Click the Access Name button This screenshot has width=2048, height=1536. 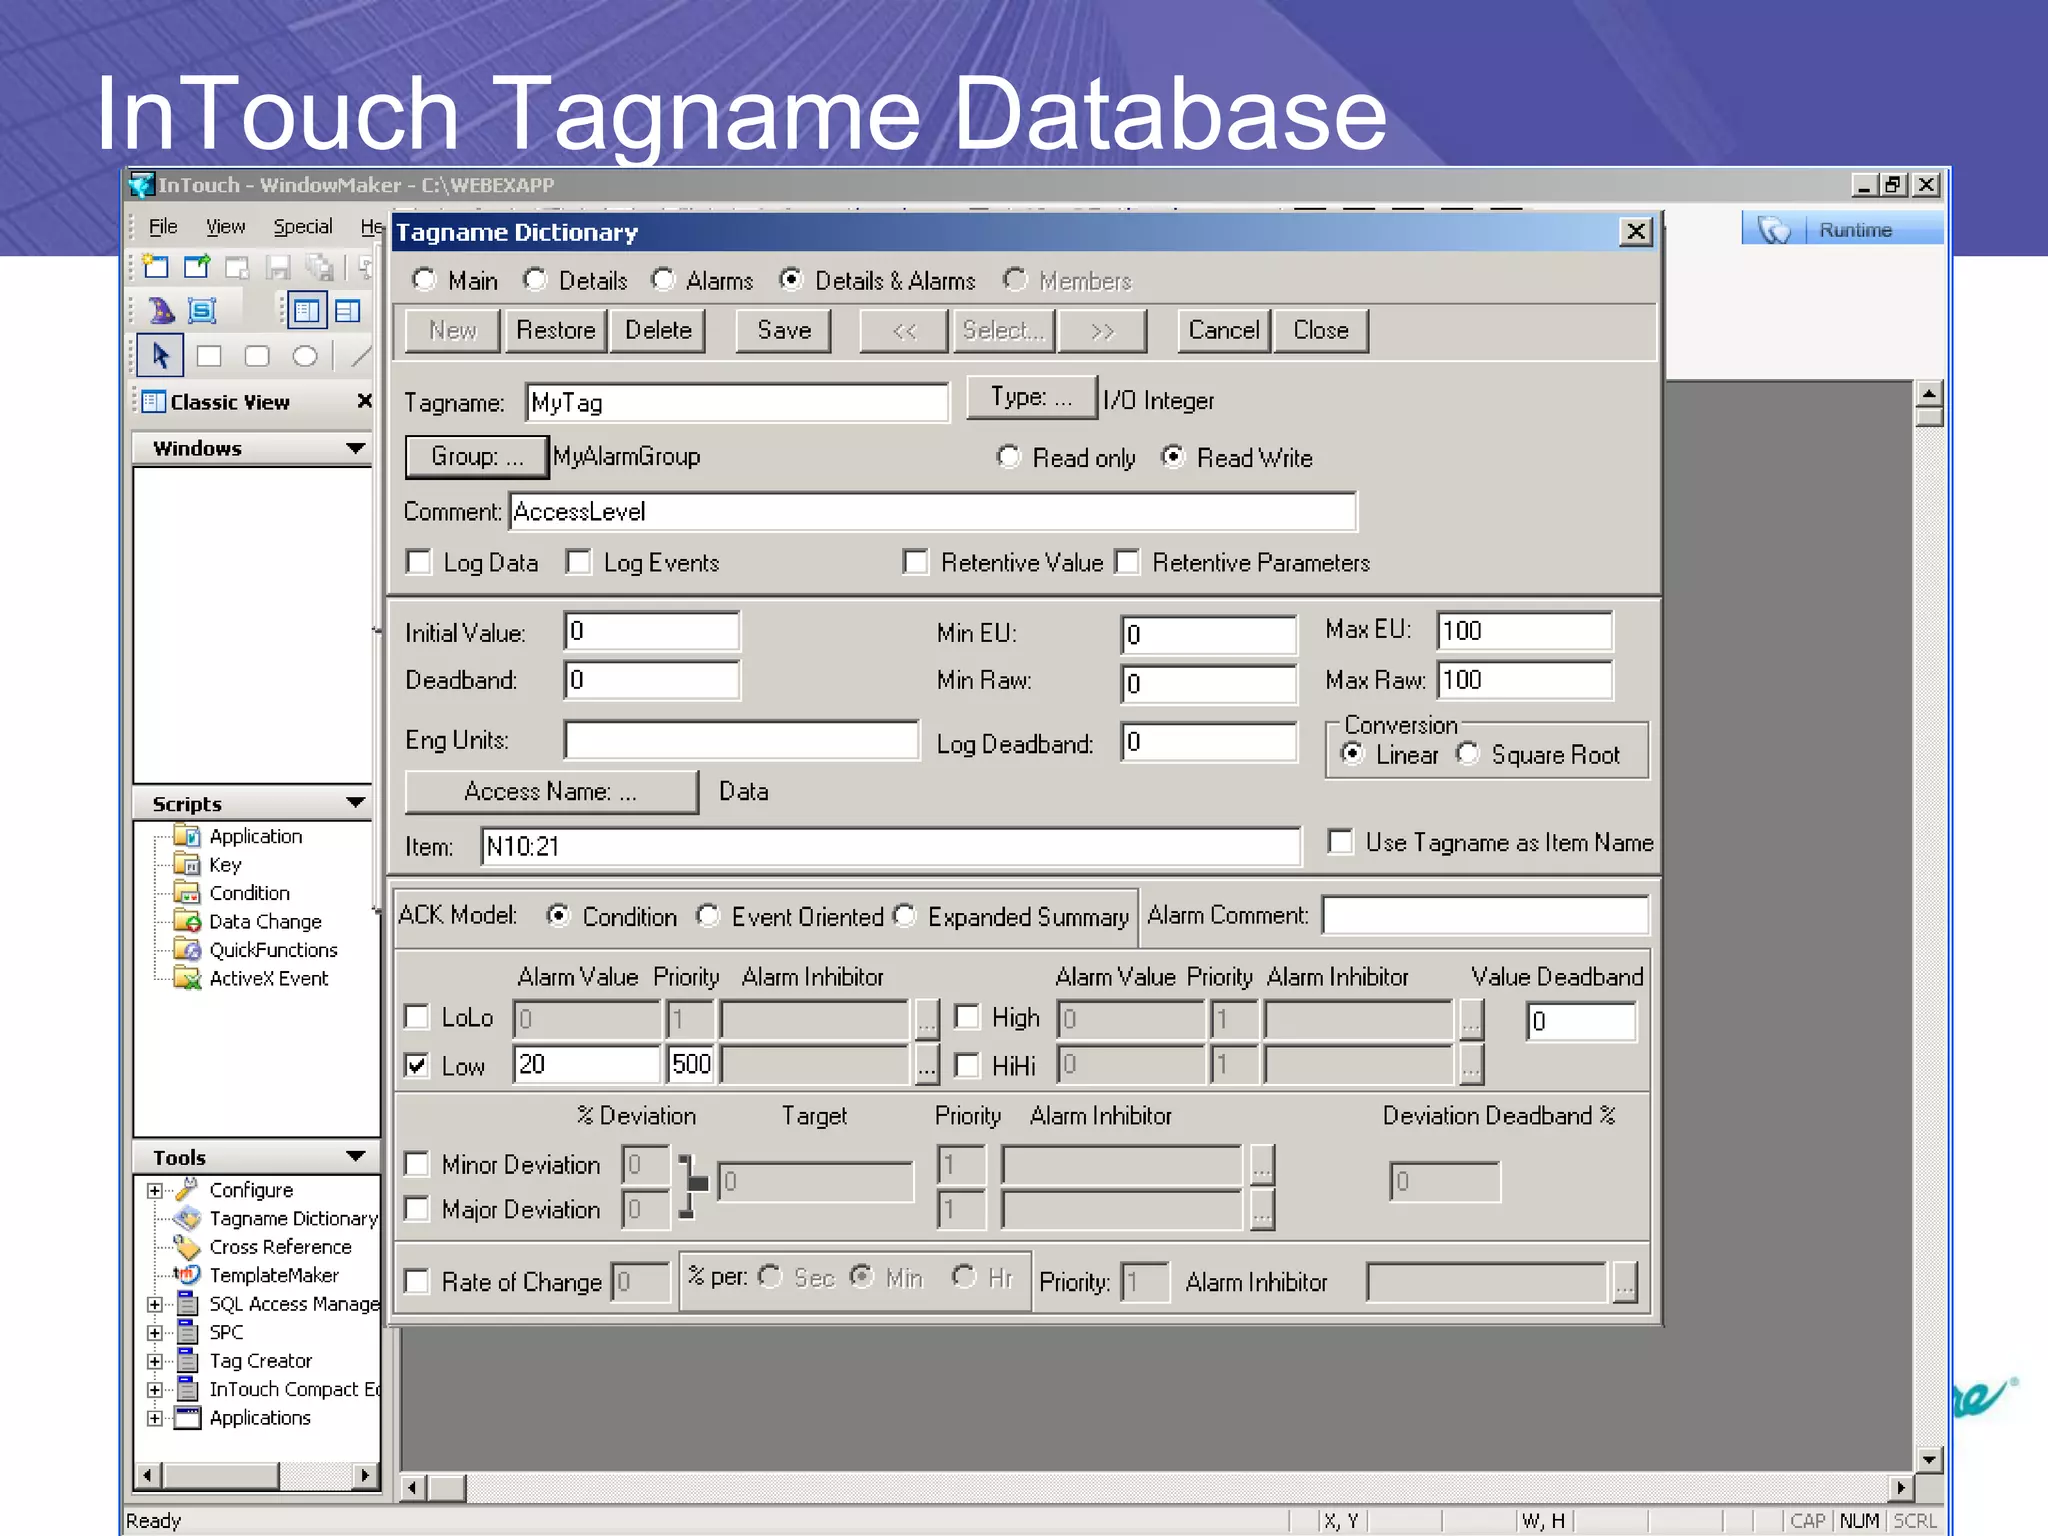pyautogui.click(x=551, y=792)
